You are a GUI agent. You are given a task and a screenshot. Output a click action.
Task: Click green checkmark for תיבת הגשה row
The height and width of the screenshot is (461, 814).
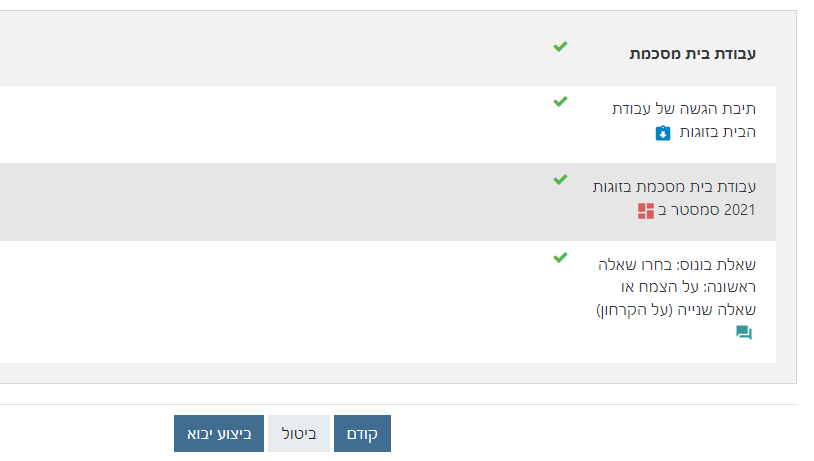(x=560, y=101)
